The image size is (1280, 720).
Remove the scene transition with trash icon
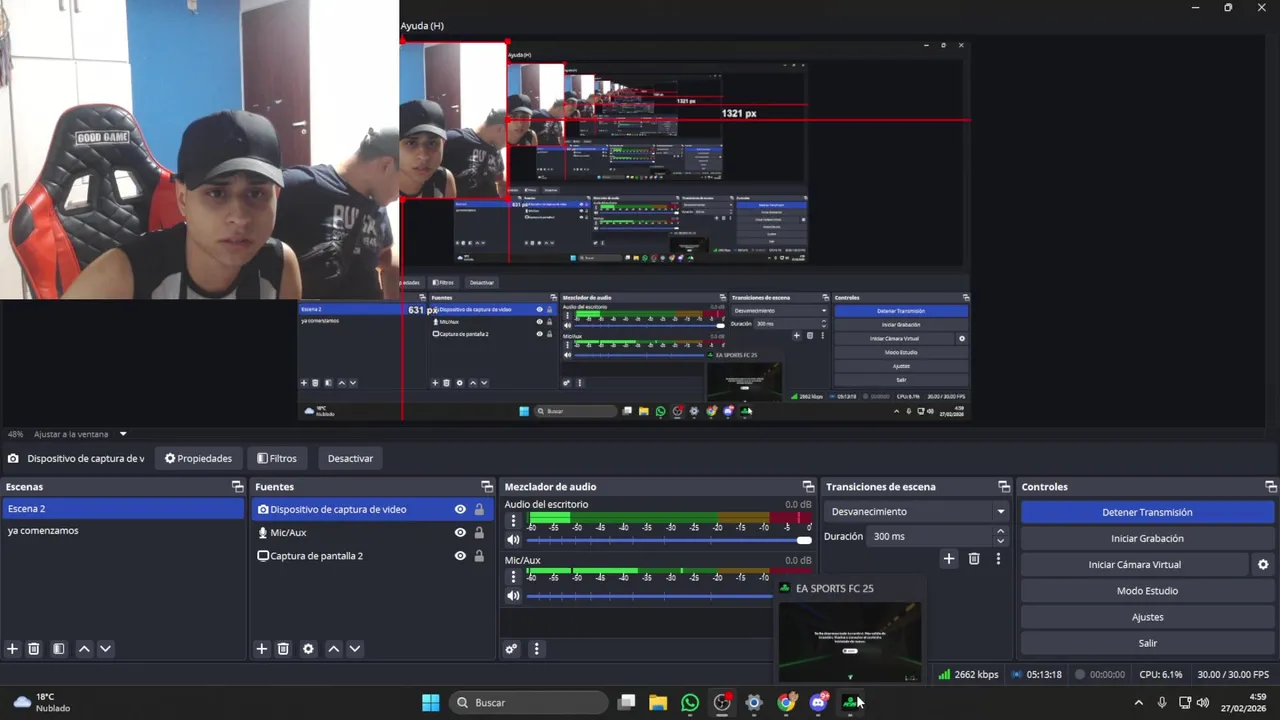[x=974, y=559]
